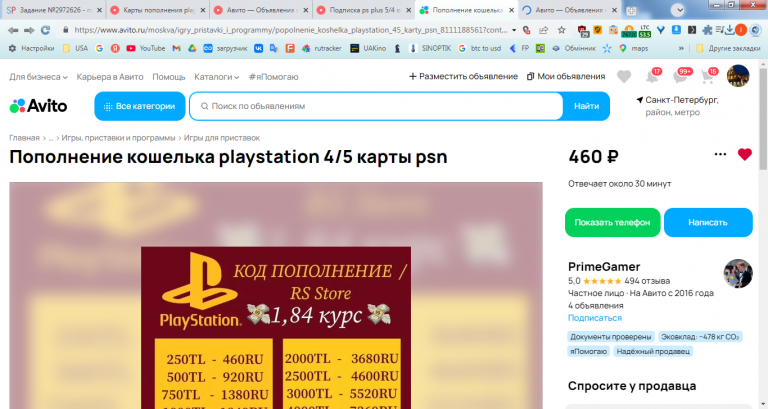768x409 pixels.
Task: Click the share page icon in address bar
Action: point(544,30)
